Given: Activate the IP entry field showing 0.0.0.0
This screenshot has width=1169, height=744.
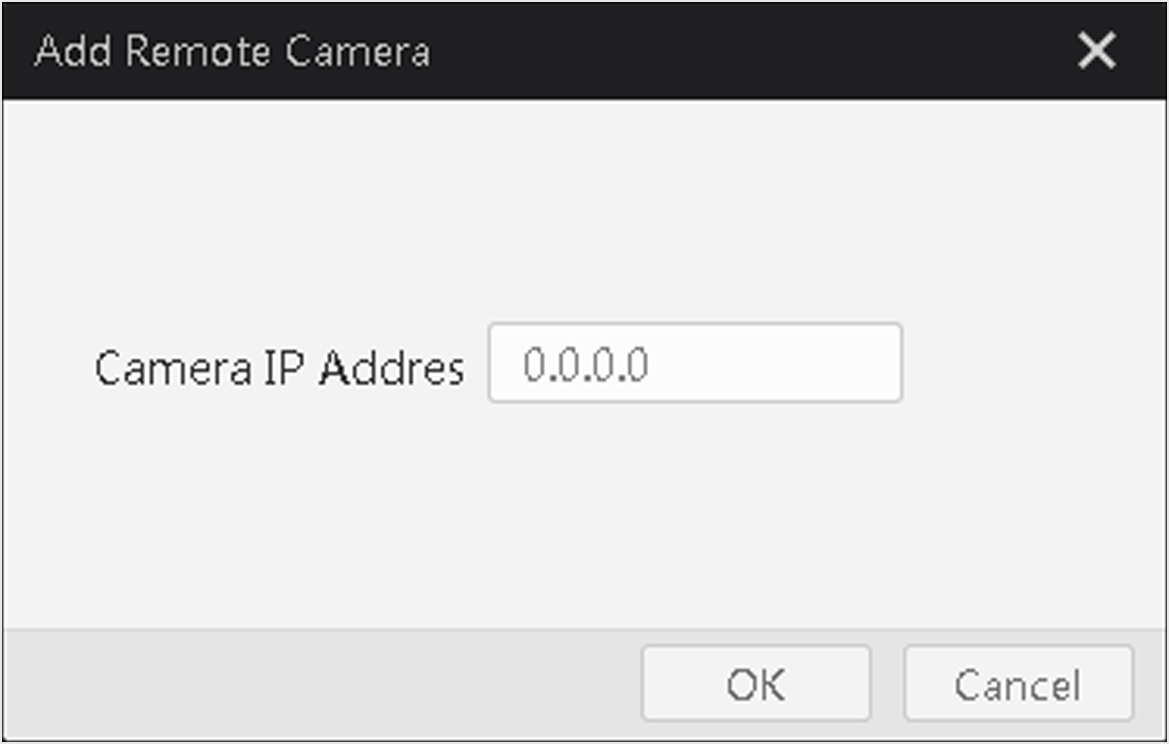Looking at the screenshot, I should click(695, 364).
